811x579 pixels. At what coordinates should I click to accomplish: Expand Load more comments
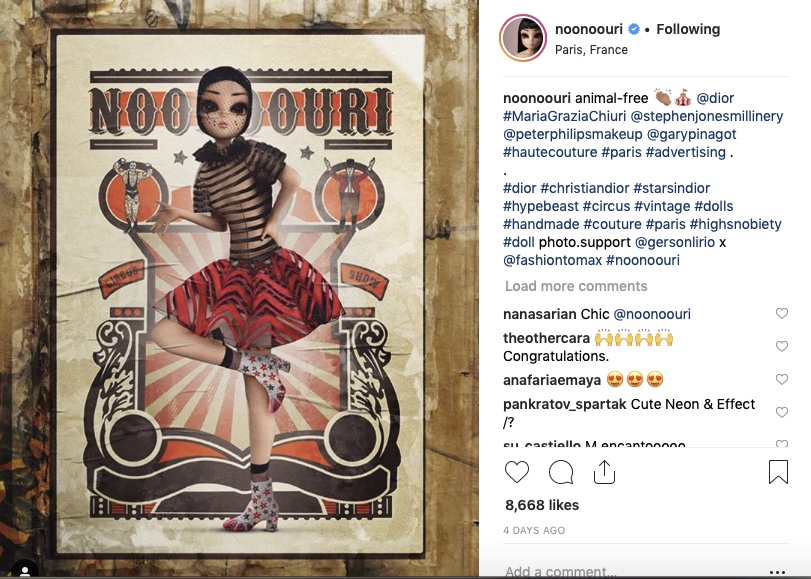(576, 286)
